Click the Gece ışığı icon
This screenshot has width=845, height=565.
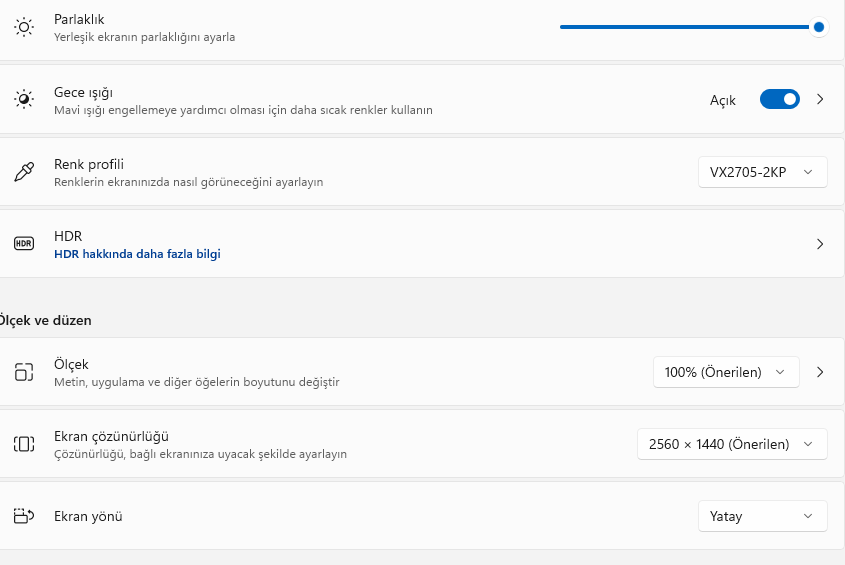[x=24, y=99]
